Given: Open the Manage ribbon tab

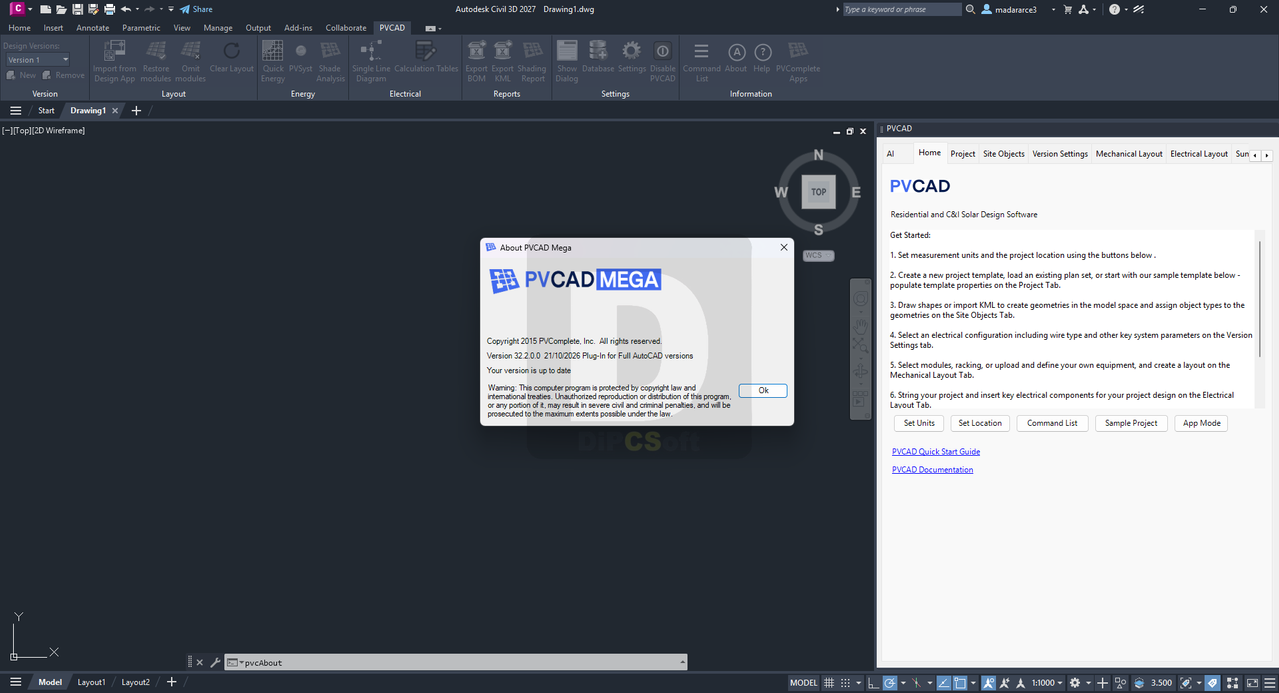Looking at the screenshot, I should pyautogui.click(x=218, y=28).
